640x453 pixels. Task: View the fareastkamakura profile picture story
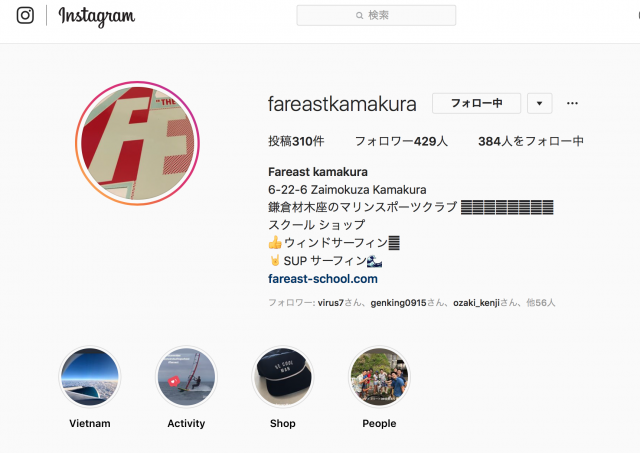[x=137, y=143]
